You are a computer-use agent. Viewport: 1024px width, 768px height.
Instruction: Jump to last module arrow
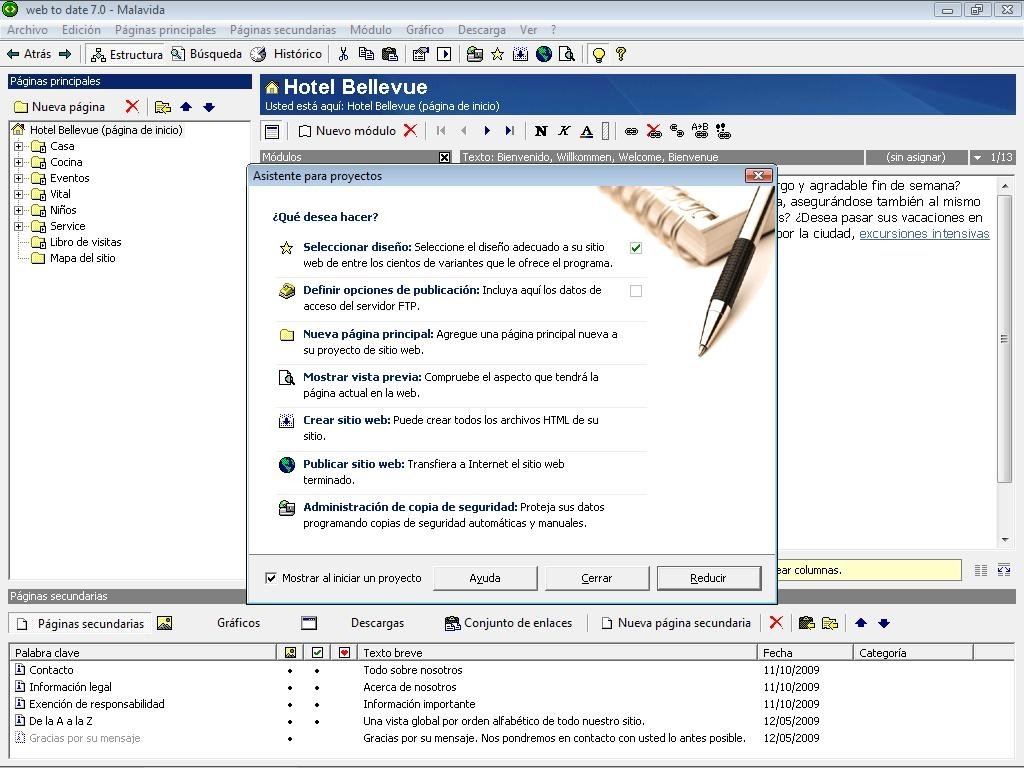[510, 131]
